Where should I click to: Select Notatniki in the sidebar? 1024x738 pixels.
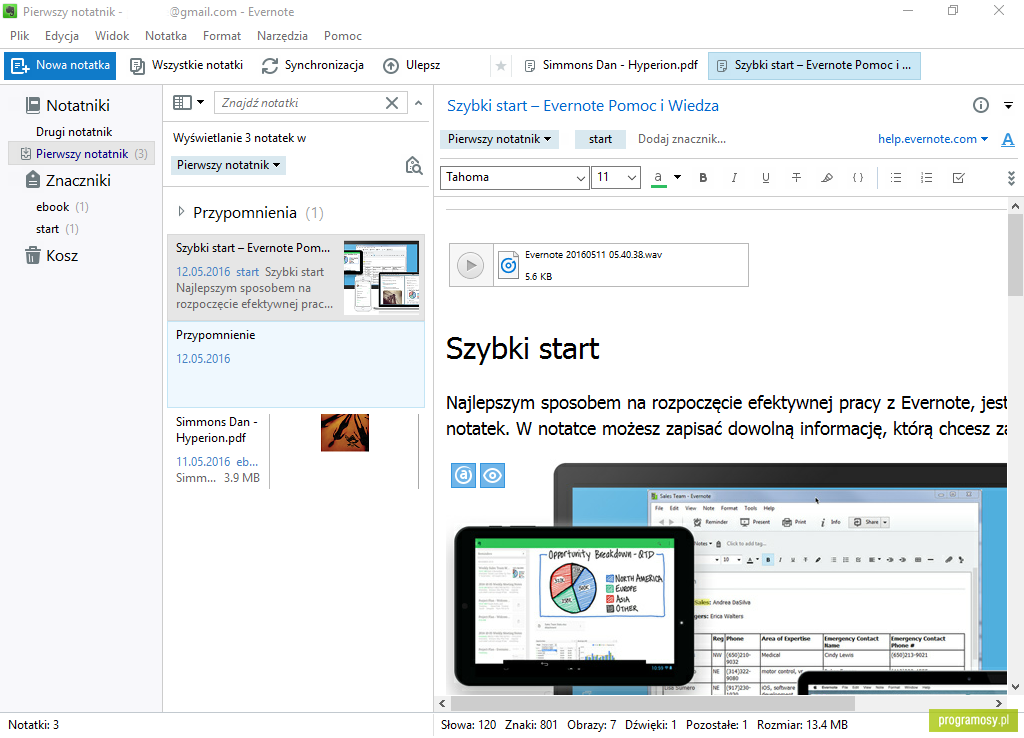67,105
